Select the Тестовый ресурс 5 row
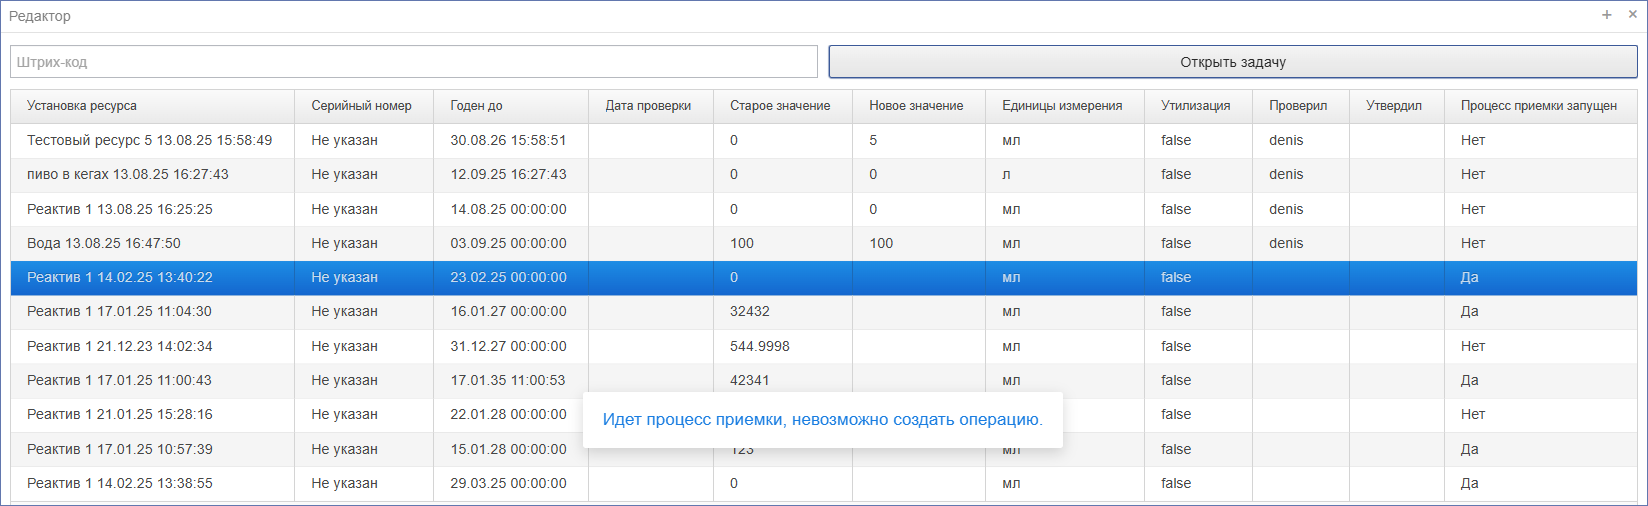The height and width of the screenshot is (506, 1648). 824,140
